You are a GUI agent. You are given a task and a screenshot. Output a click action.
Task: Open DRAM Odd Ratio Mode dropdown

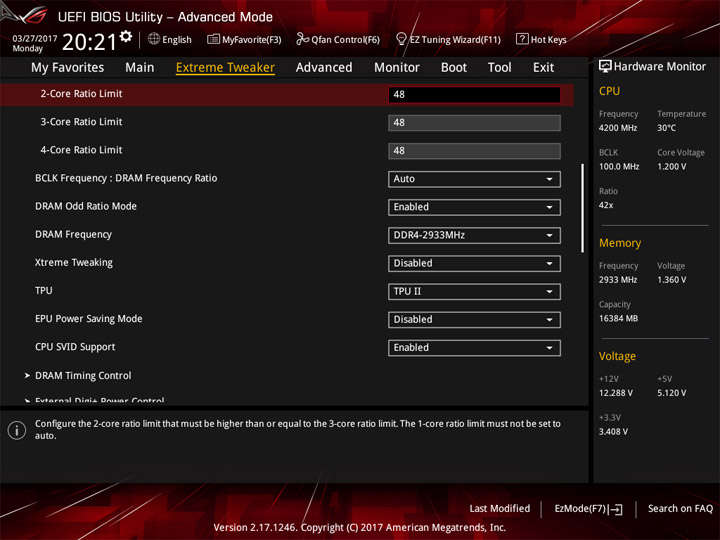click(x=474, y=207)
